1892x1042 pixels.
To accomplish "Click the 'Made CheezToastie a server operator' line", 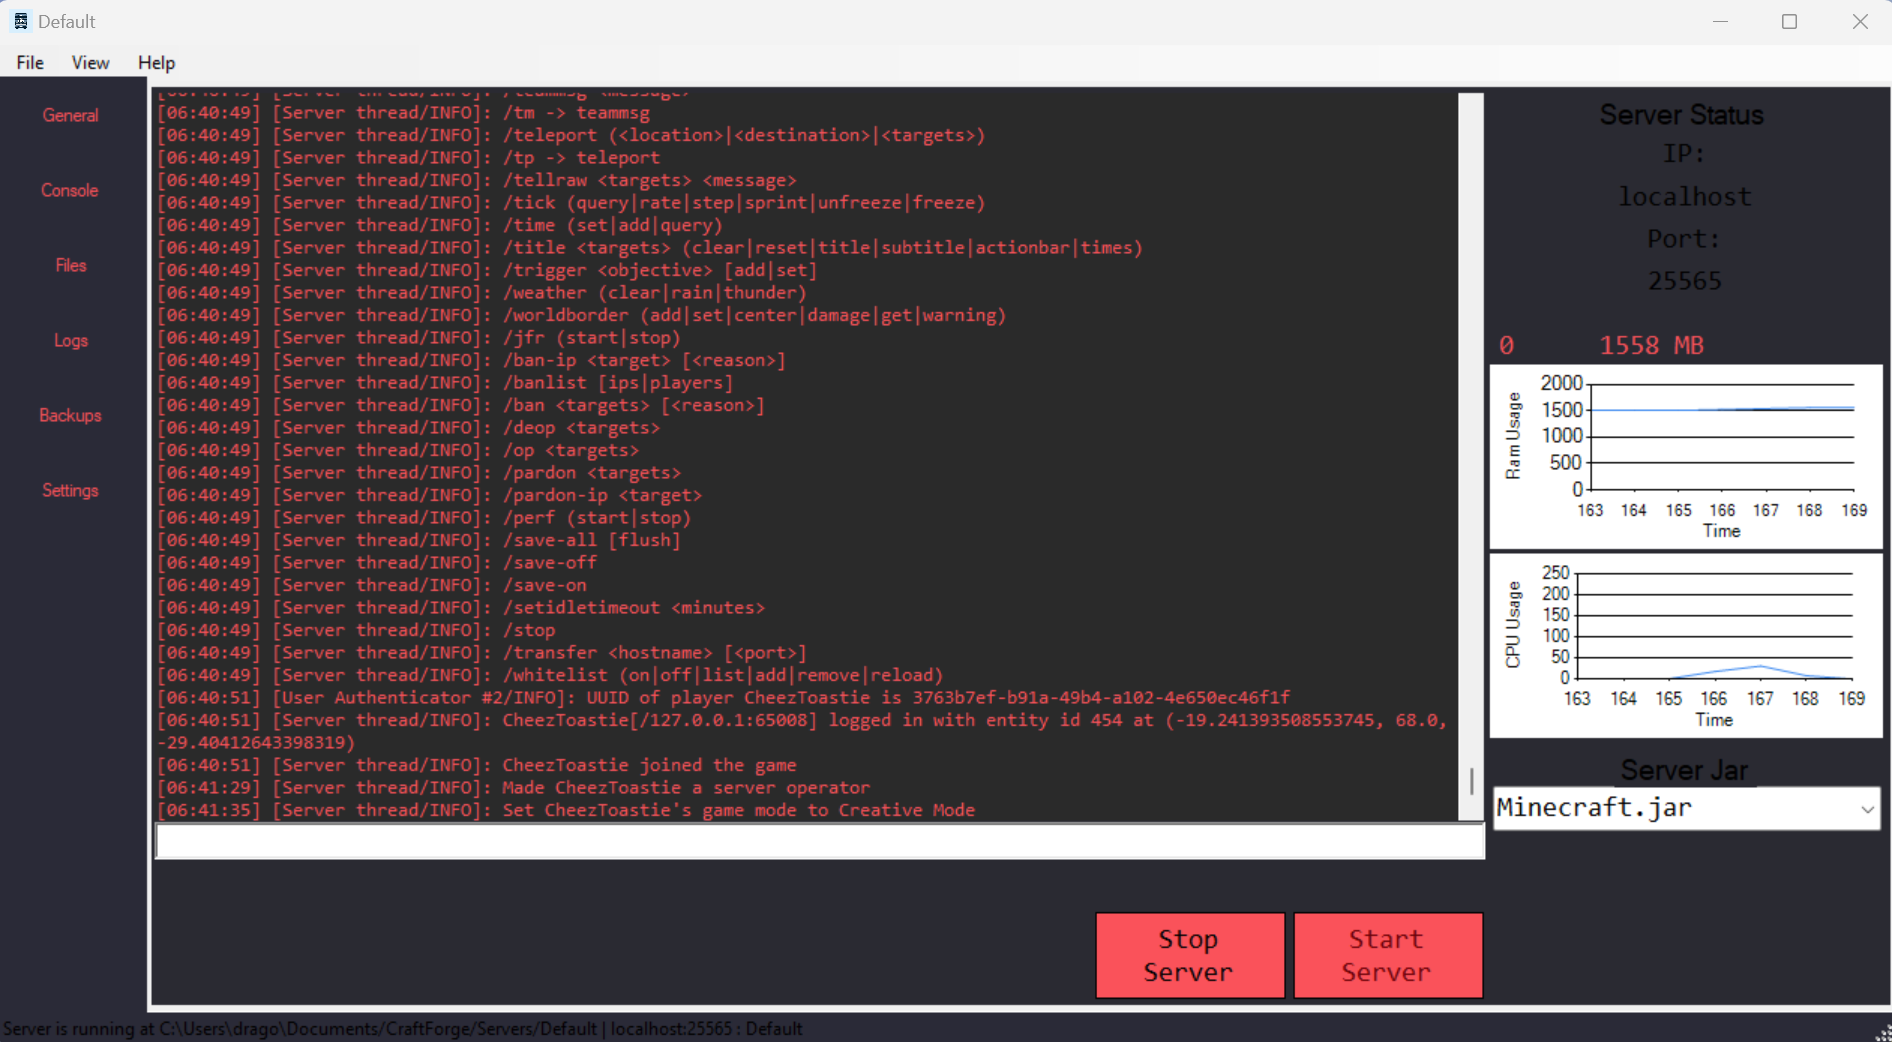I will [513, 787].
